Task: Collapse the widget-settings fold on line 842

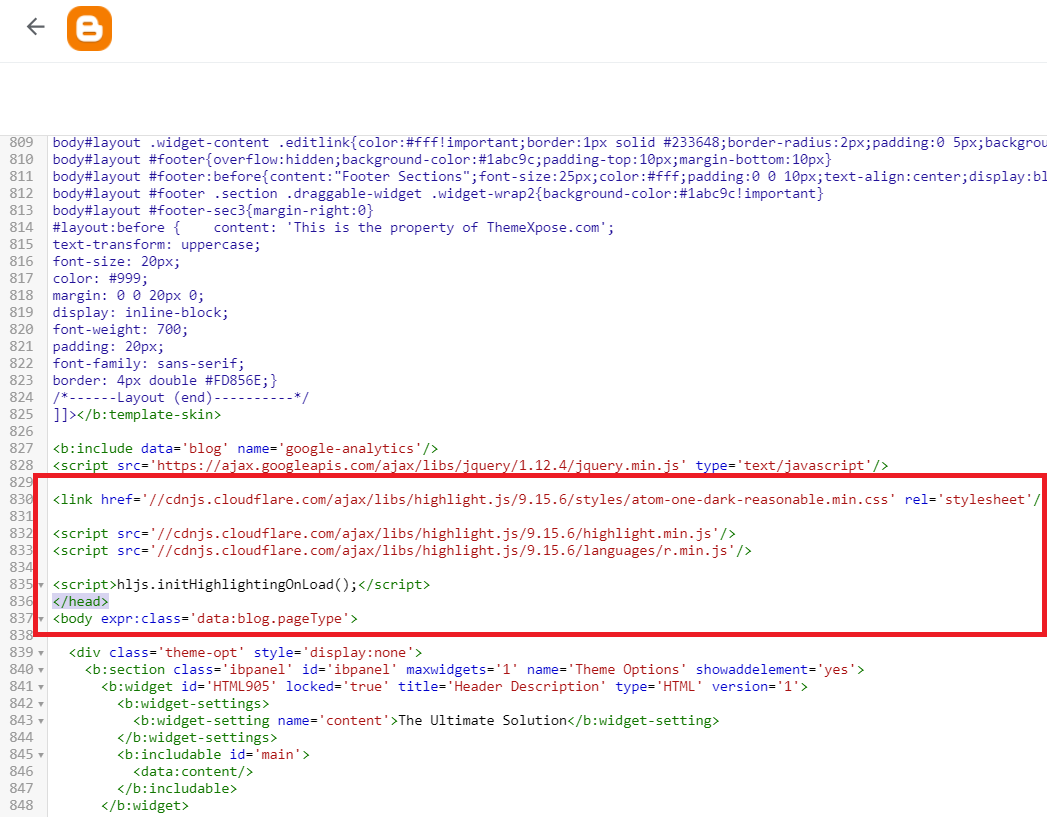Action: [x=41, y=703]
